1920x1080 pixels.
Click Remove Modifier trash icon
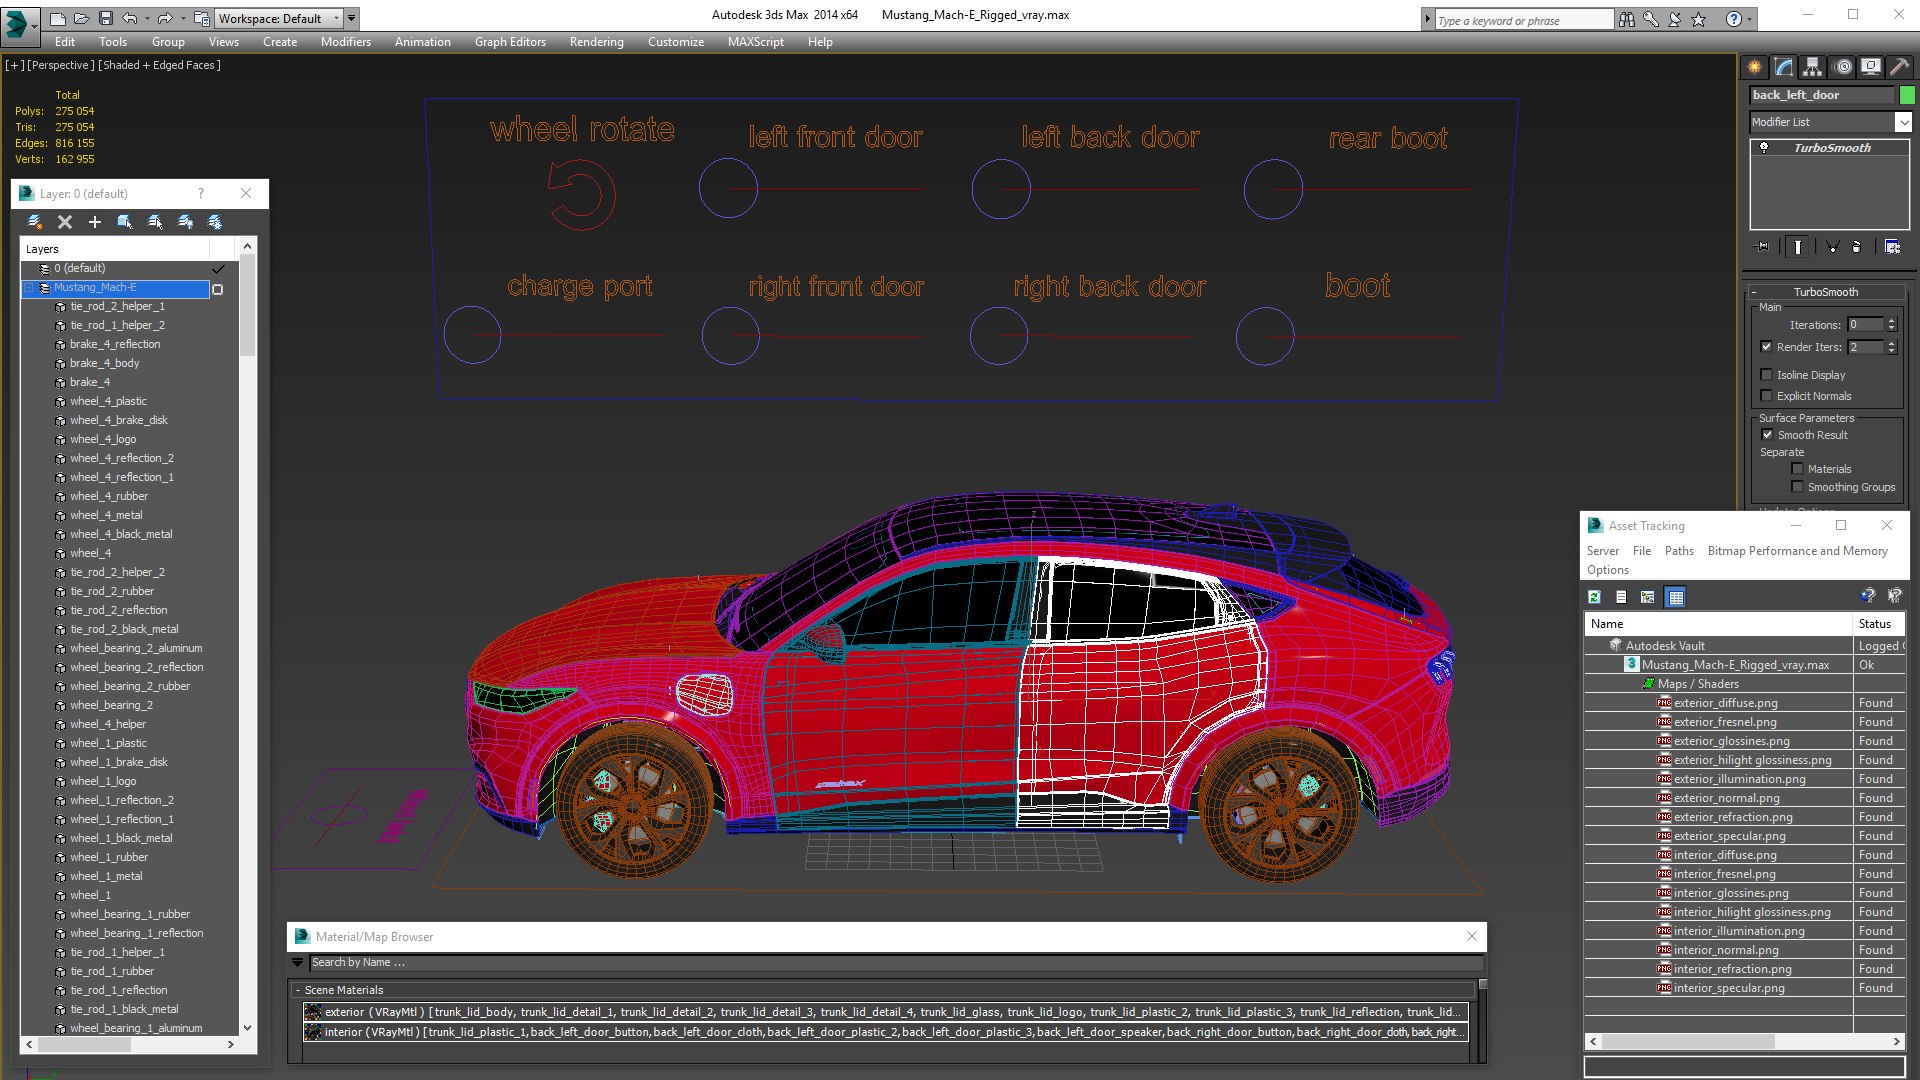[1857, 246]
